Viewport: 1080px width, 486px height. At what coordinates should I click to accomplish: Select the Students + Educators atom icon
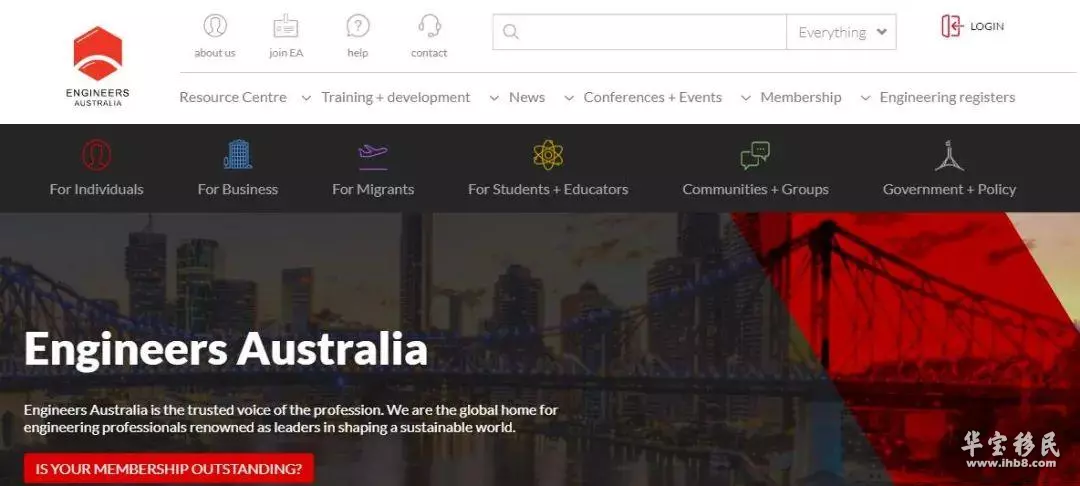tap(548, 155)
